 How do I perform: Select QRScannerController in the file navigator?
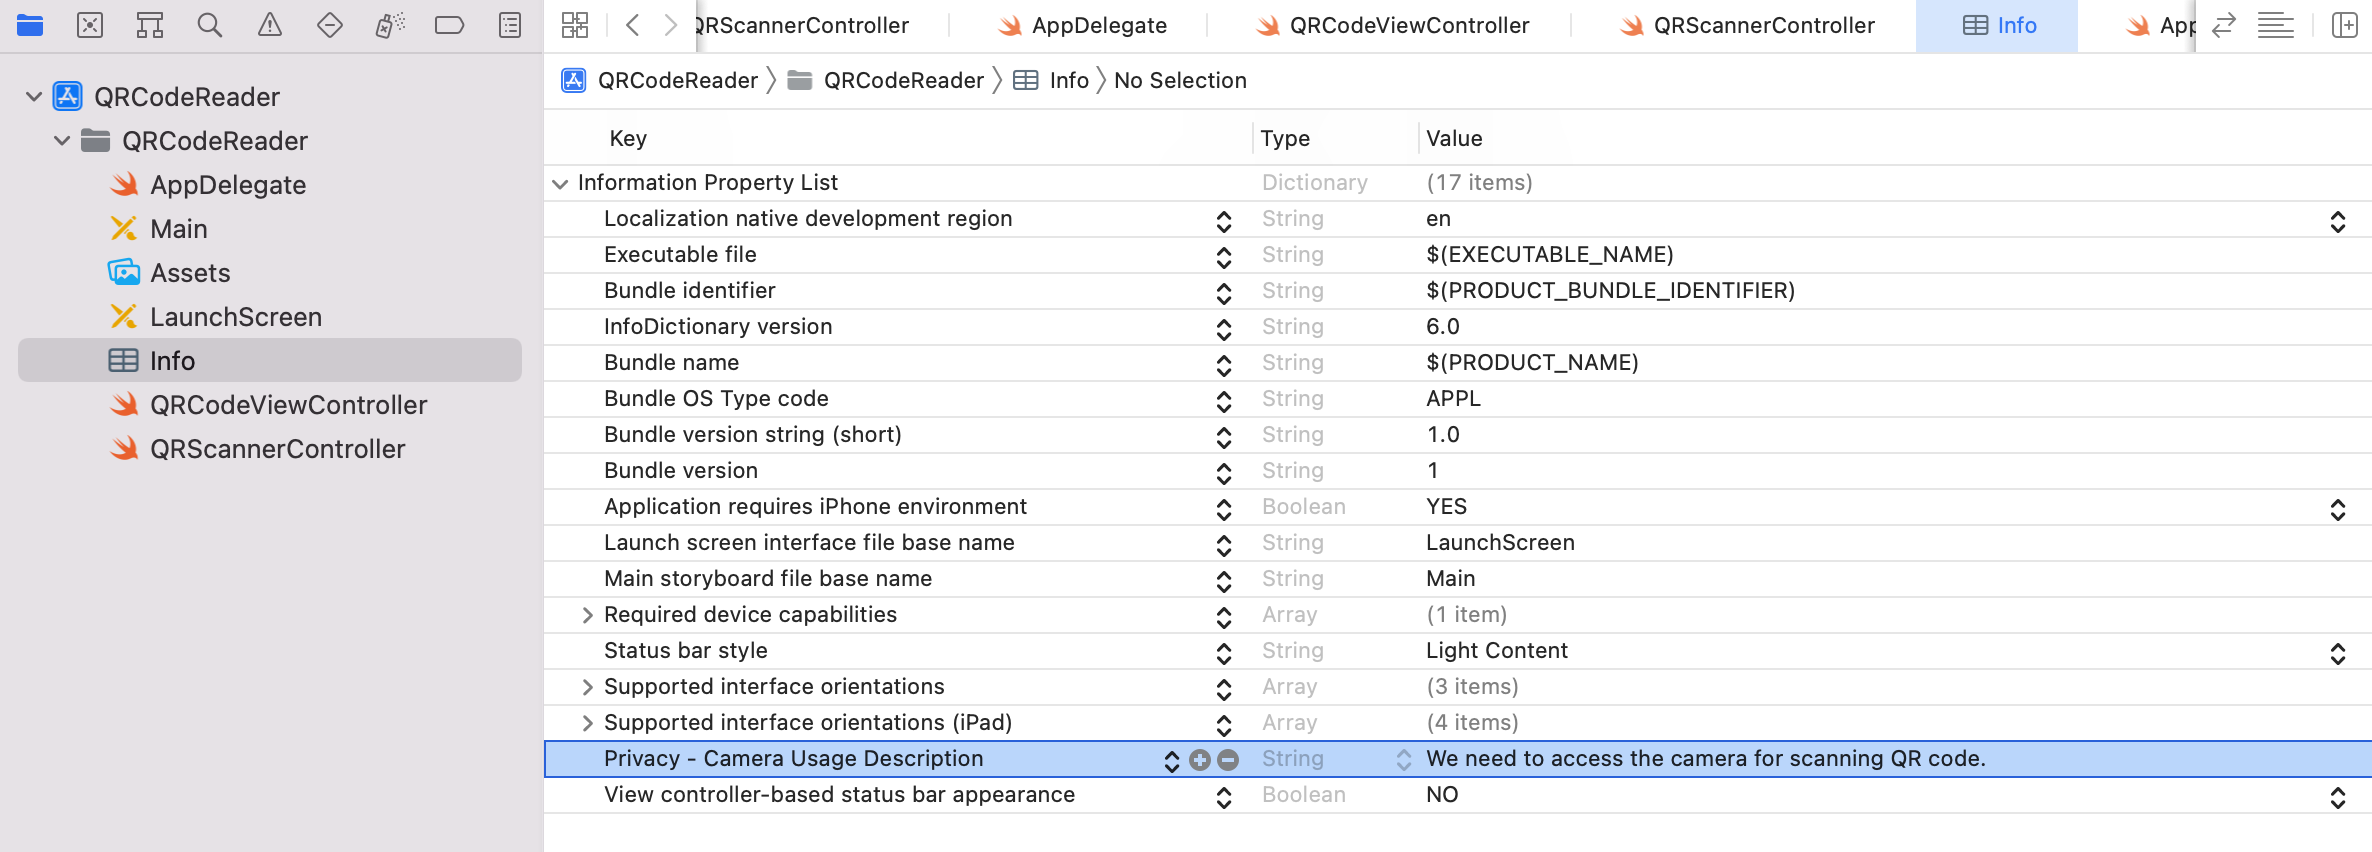pos(277,449)
